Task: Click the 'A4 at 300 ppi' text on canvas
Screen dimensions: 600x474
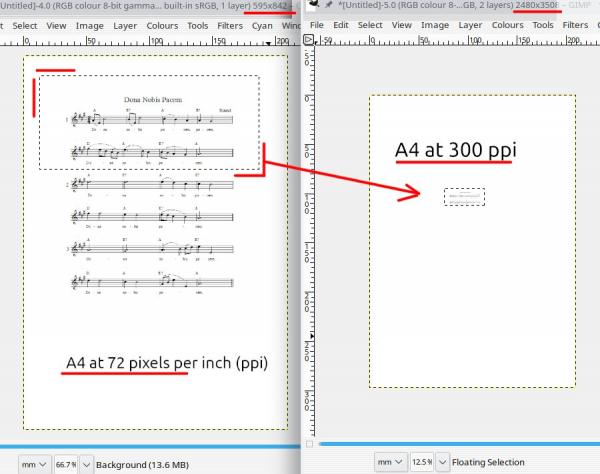Action: tap(455, 150)
